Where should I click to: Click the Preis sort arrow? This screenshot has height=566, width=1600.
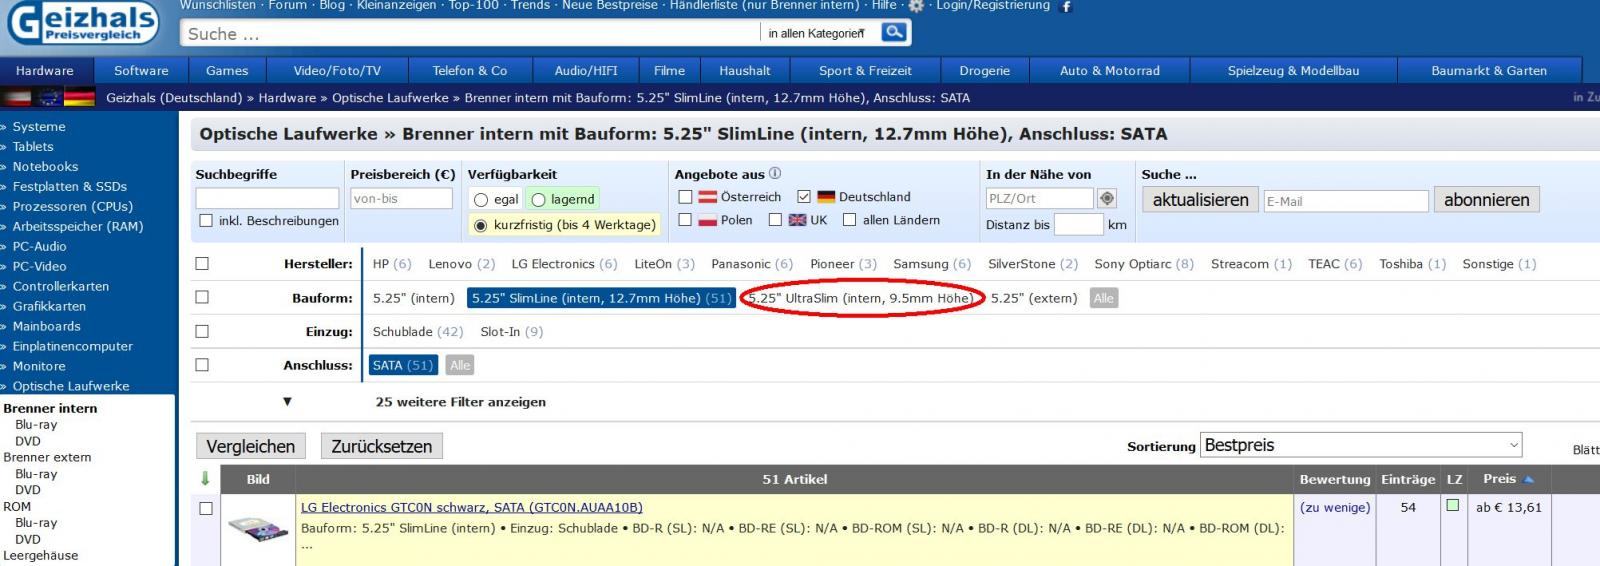[1528, 479]
